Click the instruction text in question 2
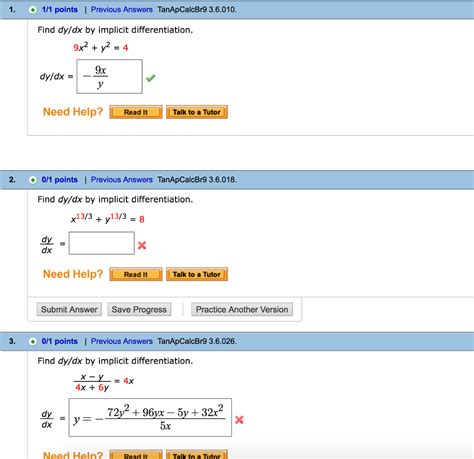474x459 pixels. (115, 200)
